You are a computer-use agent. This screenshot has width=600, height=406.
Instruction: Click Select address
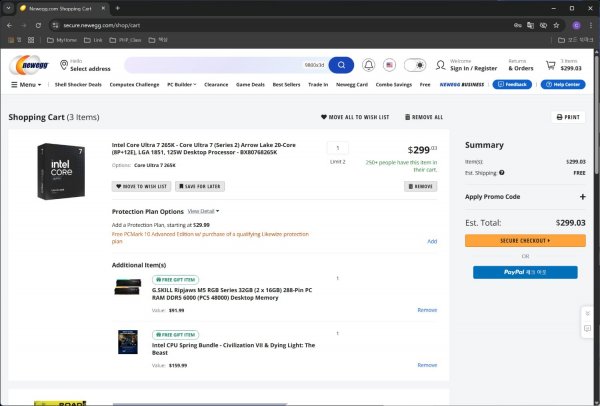[x=90, y=69]
